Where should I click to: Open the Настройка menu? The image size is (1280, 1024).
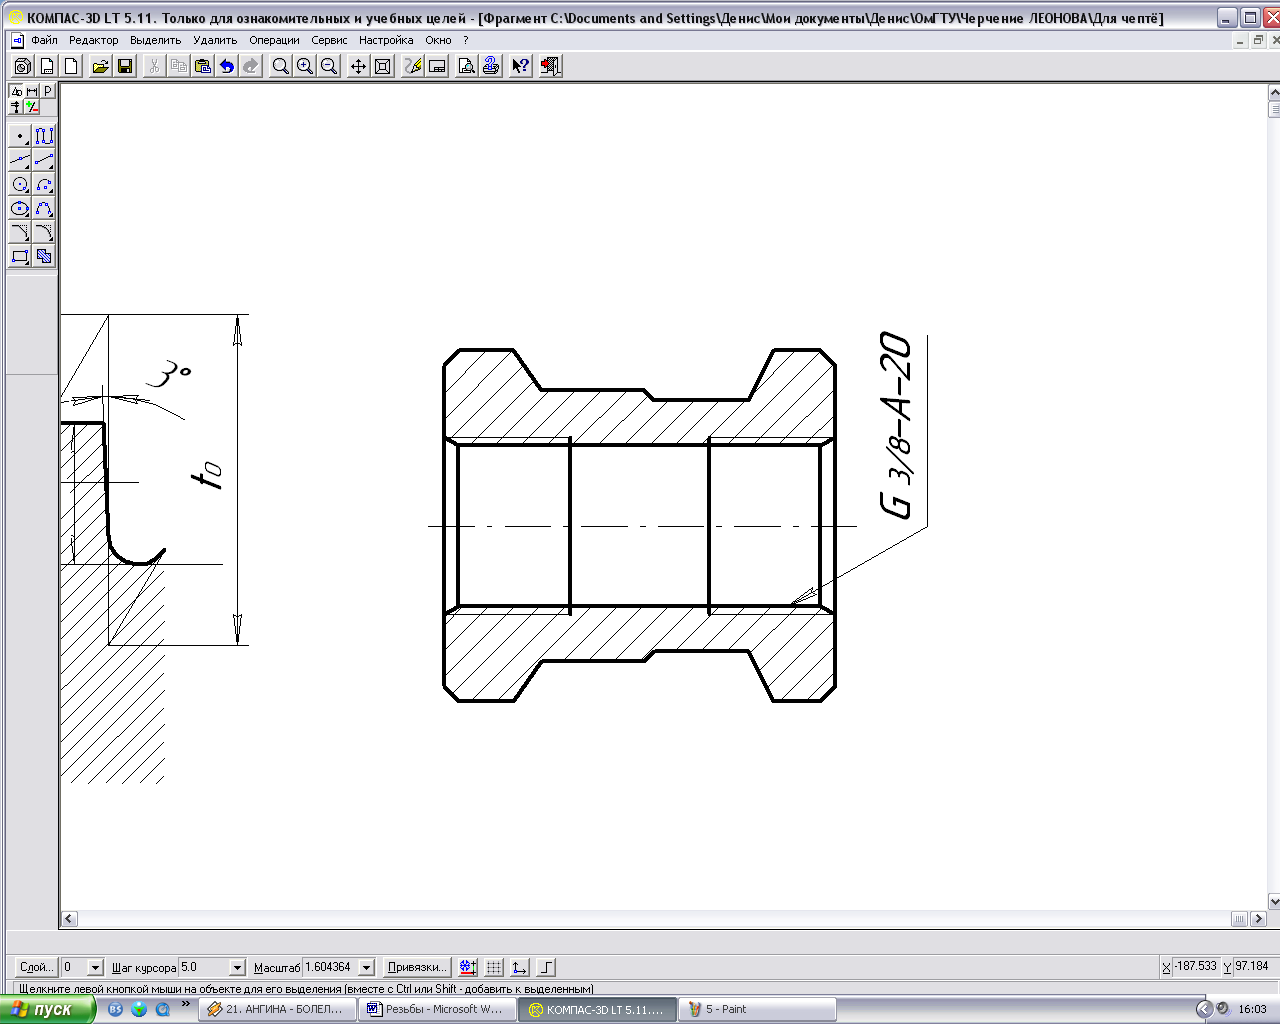(x=386, y=40)
